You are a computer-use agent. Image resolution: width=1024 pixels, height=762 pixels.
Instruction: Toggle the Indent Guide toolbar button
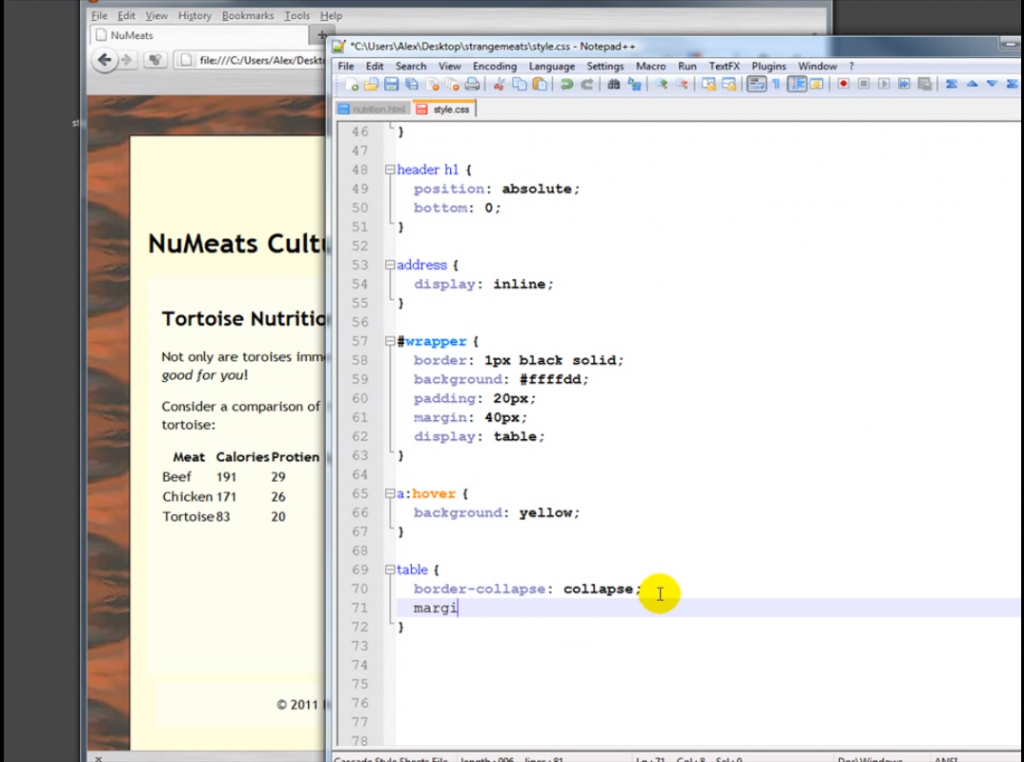(x=797, y=85)
